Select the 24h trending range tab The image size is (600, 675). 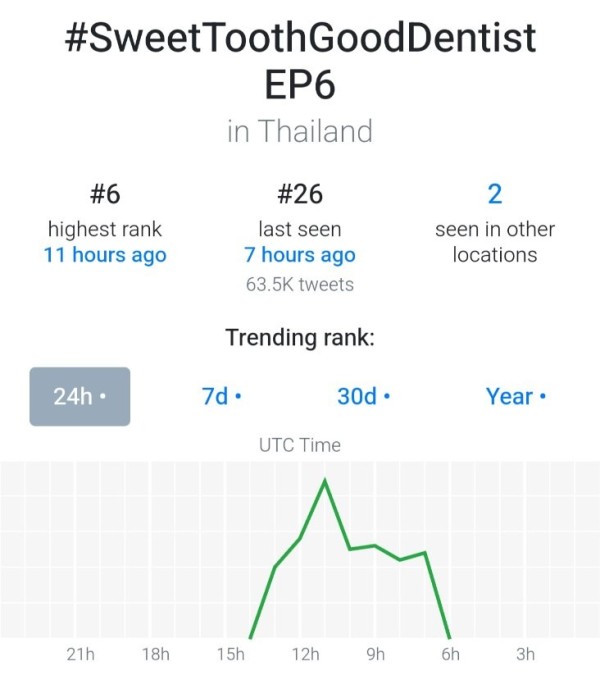[80, 396]
